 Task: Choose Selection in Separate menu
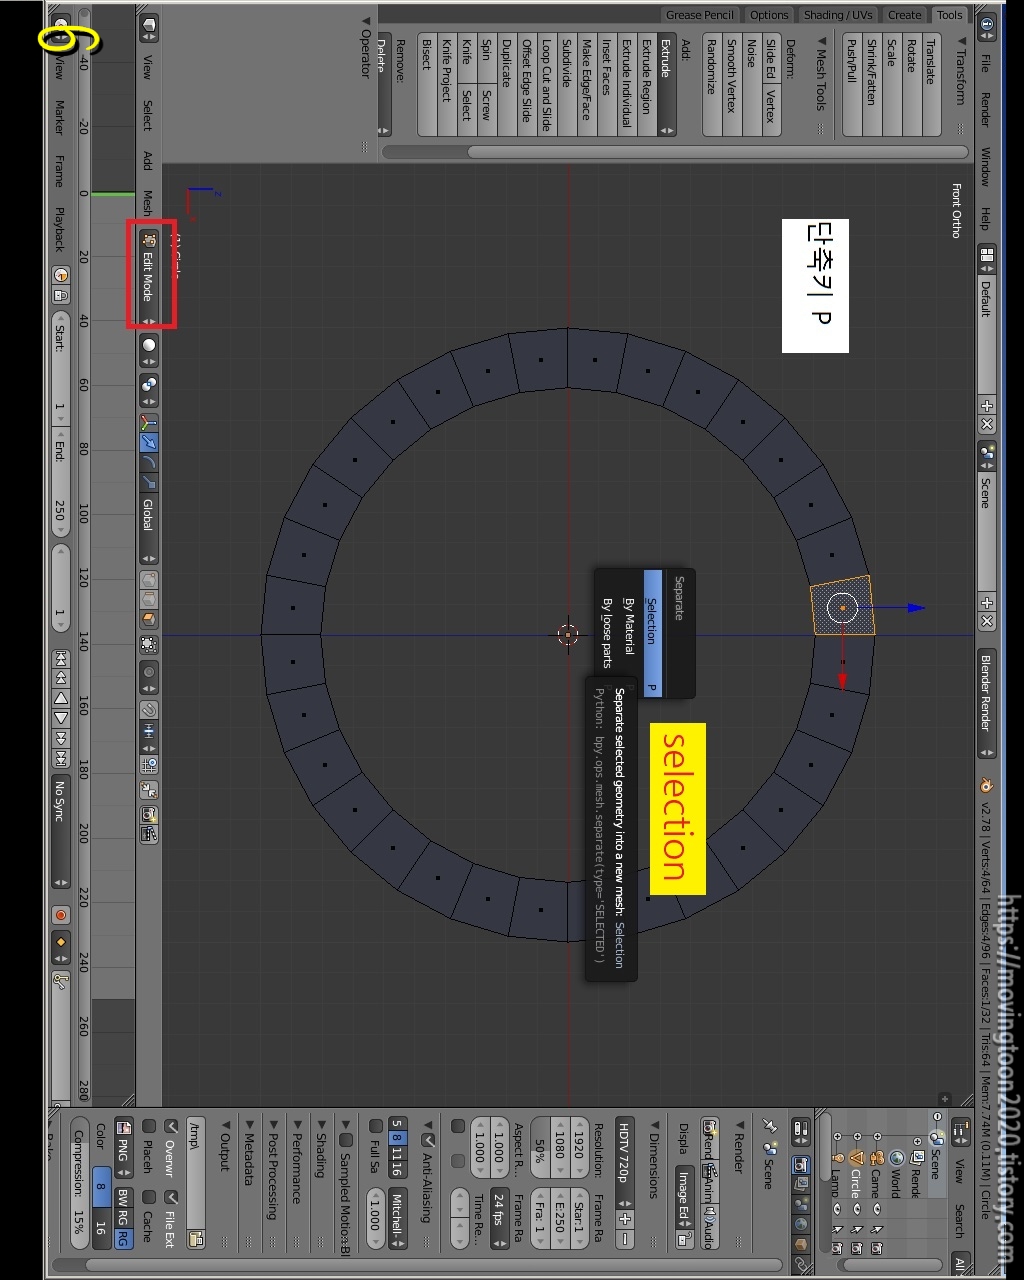(652, 632)
